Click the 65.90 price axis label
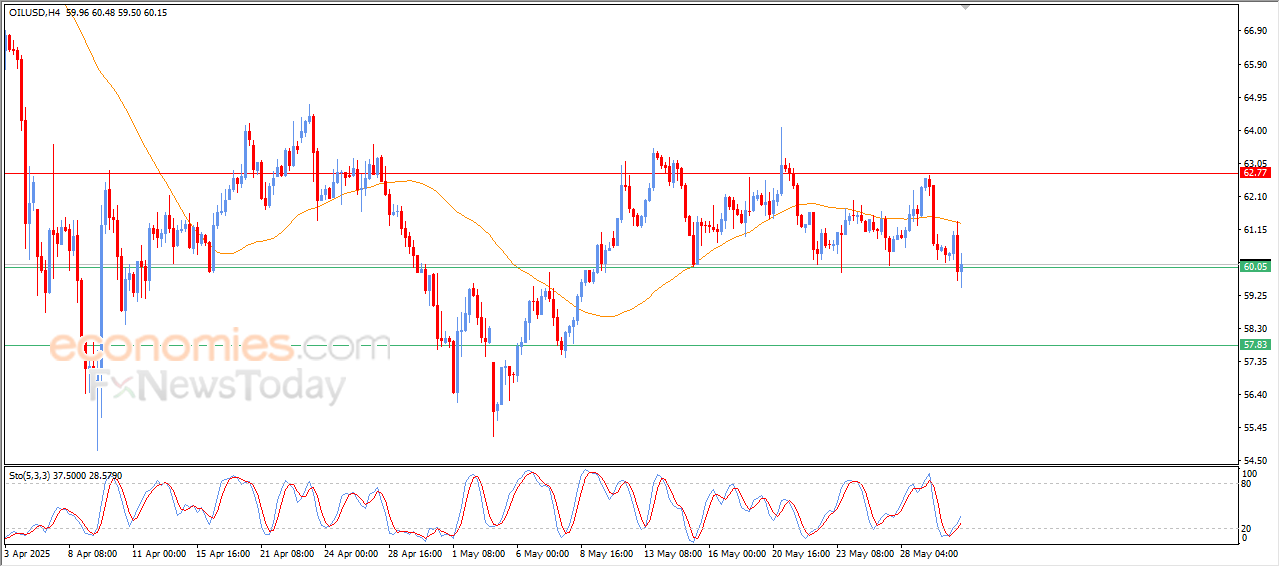The image size is (1280, 567). [1255, 64]
